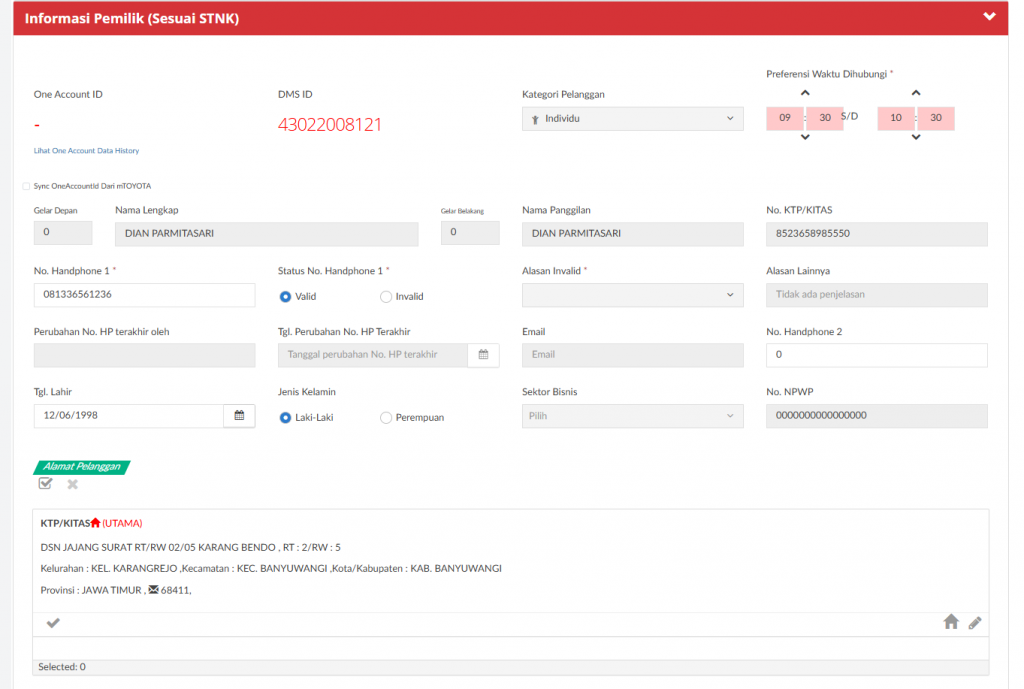Click the Alamat Pelanggan green tab label

pos(82,466)
